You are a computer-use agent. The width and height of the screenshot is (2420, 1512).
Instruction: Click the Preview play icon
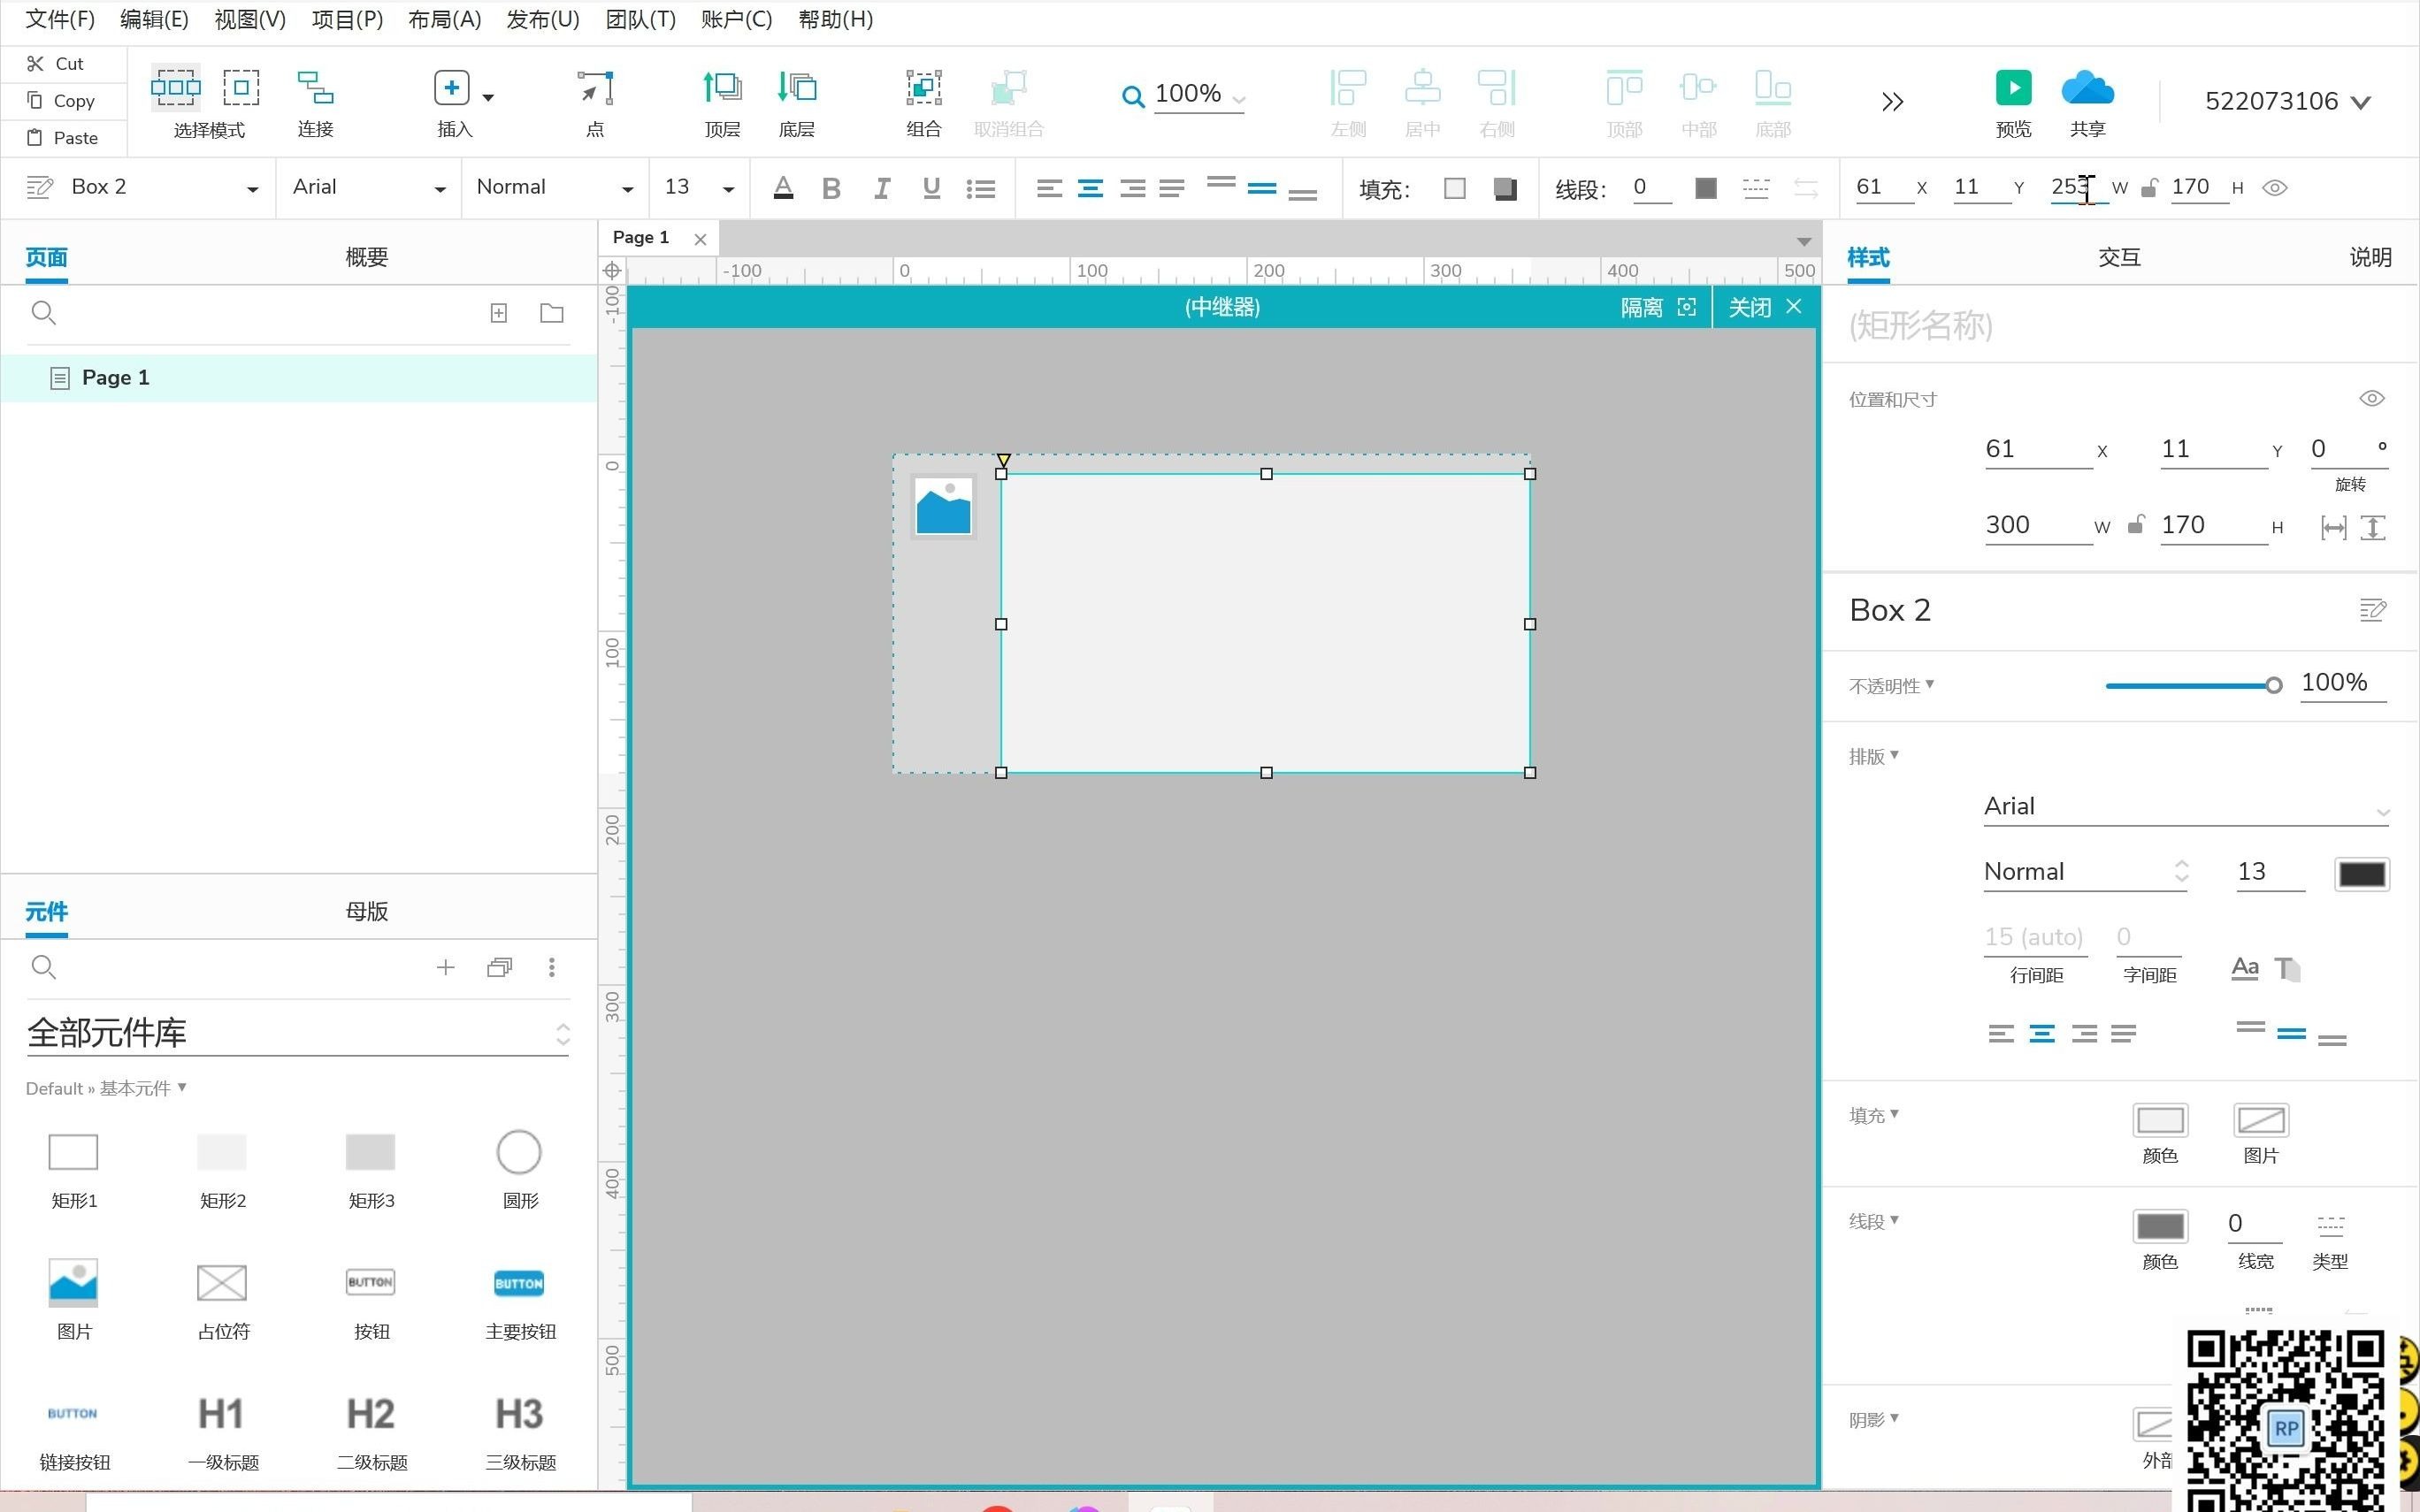pos(2013,88)
